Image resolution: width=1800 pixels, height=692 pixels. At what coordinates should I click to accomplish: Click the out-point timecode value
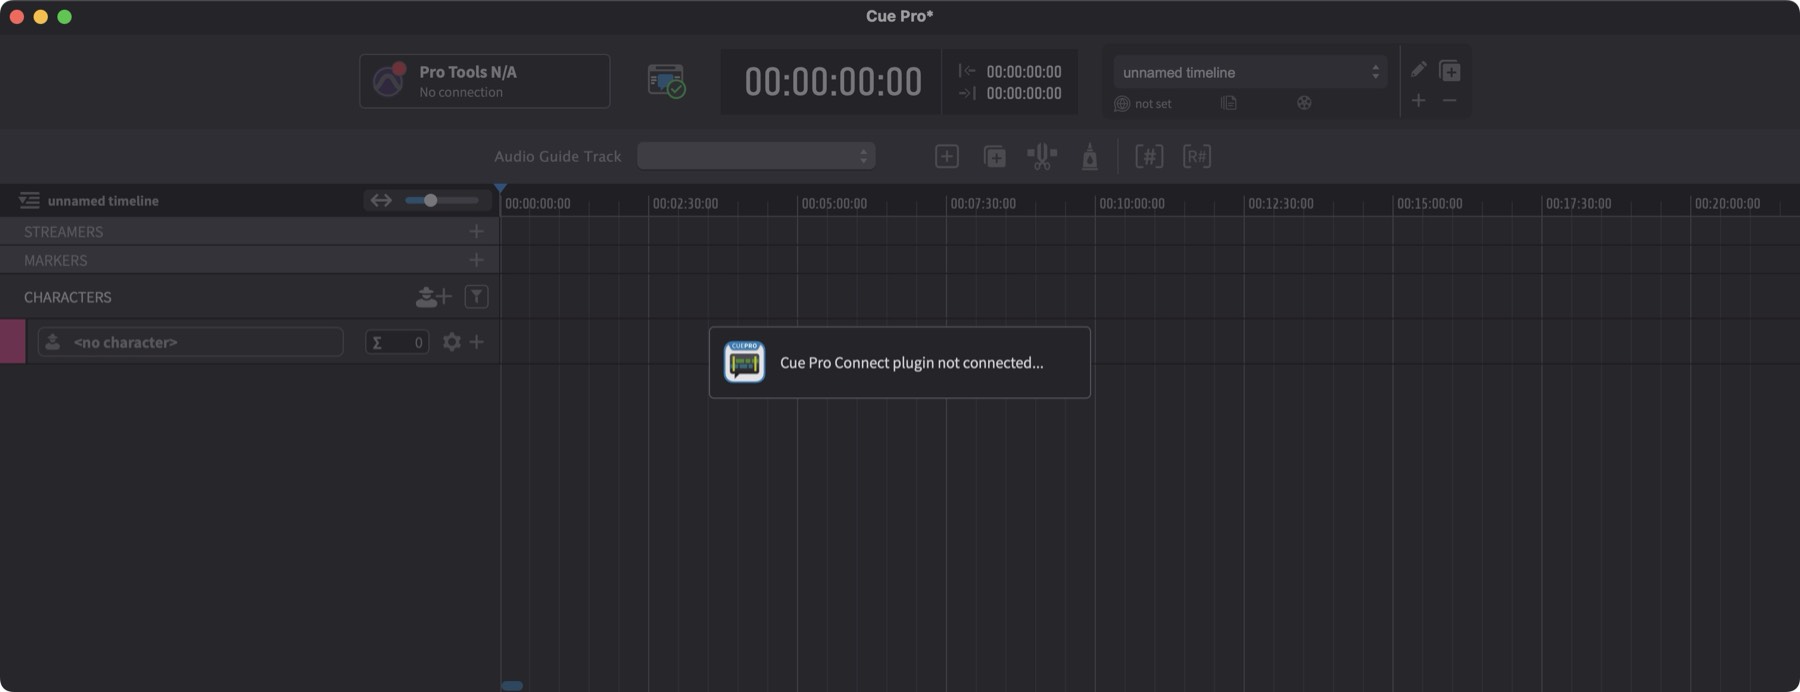click(1024, 93)
